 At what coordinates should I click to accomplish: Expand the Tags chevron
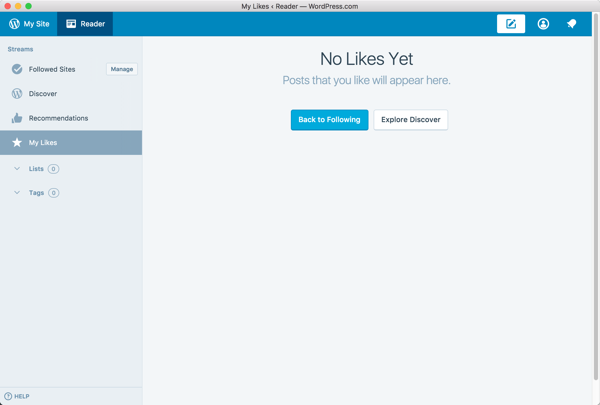coord(17,193)
